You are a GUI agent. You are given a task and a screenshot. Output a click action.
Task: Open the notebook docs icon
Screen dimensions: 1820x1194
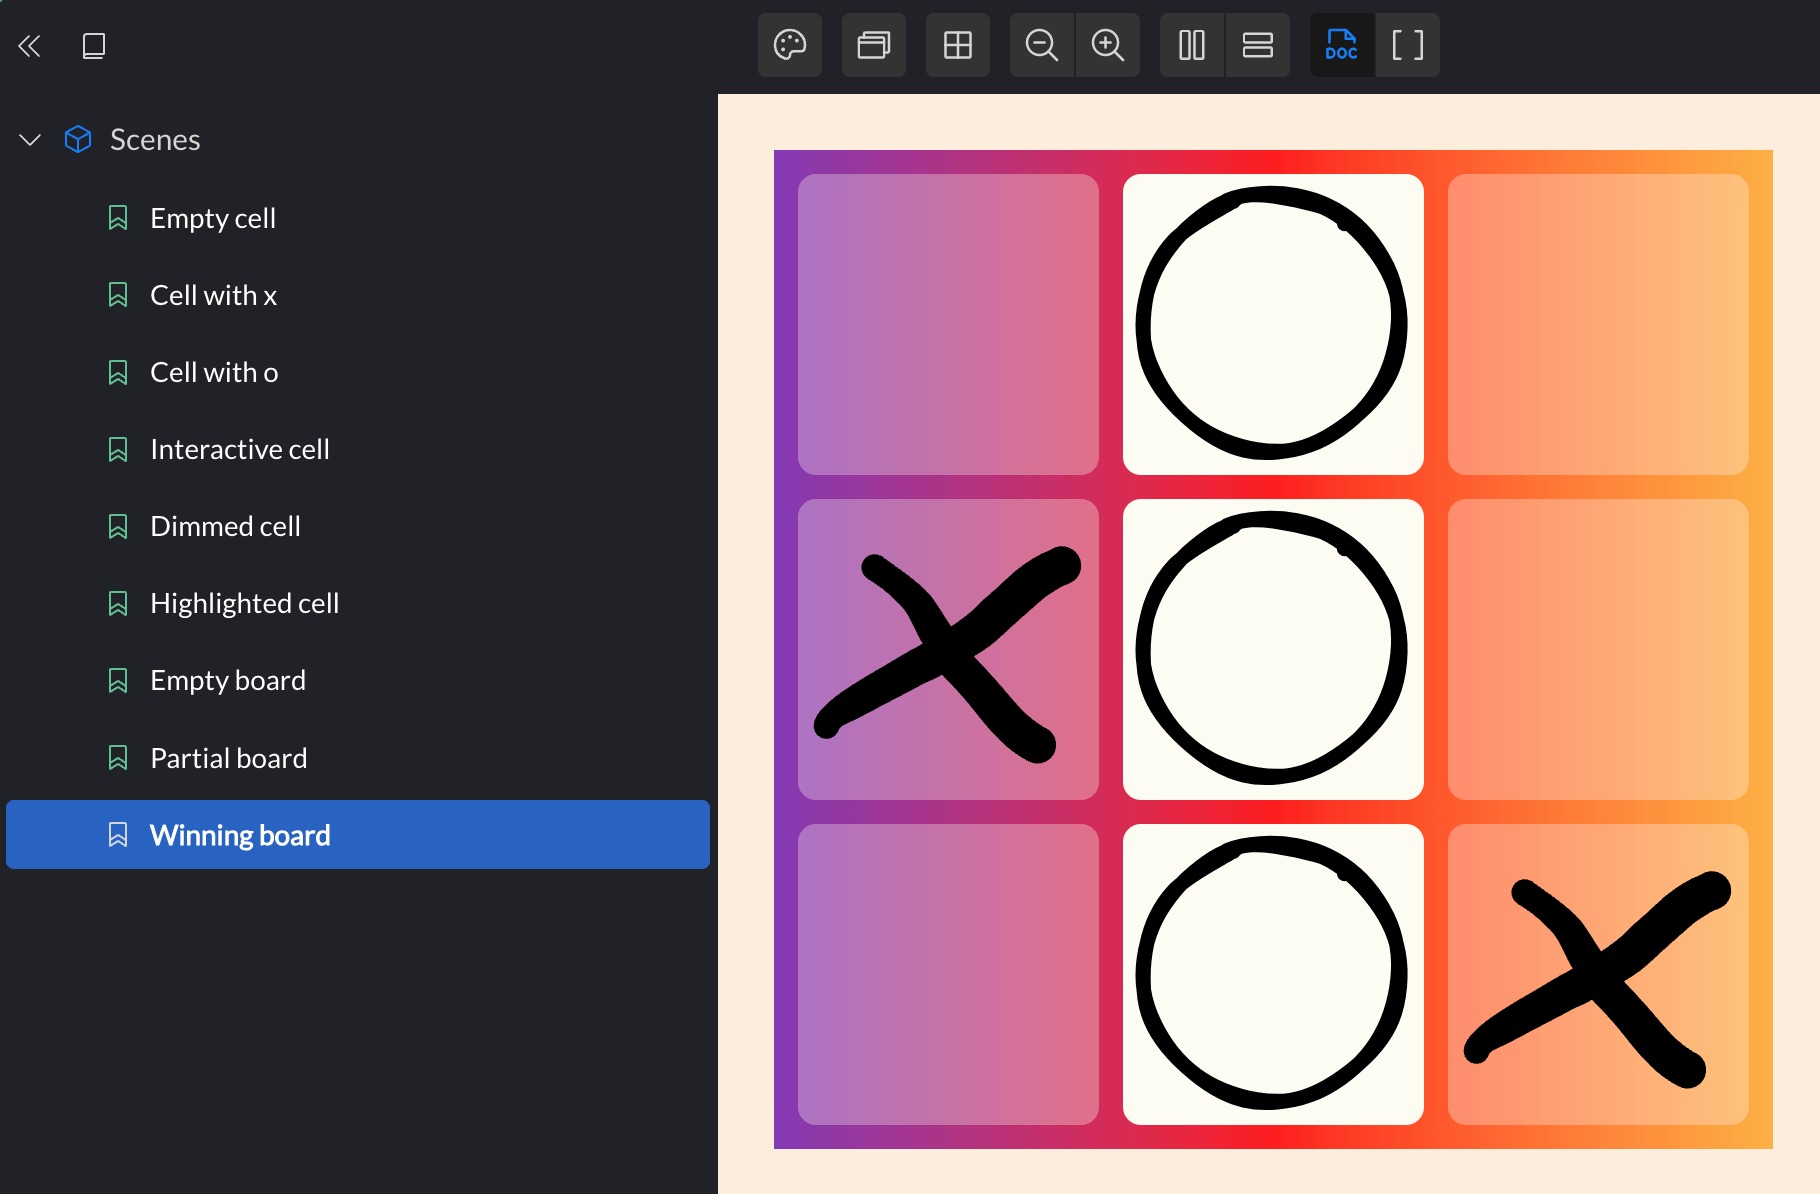pos(94,45)
